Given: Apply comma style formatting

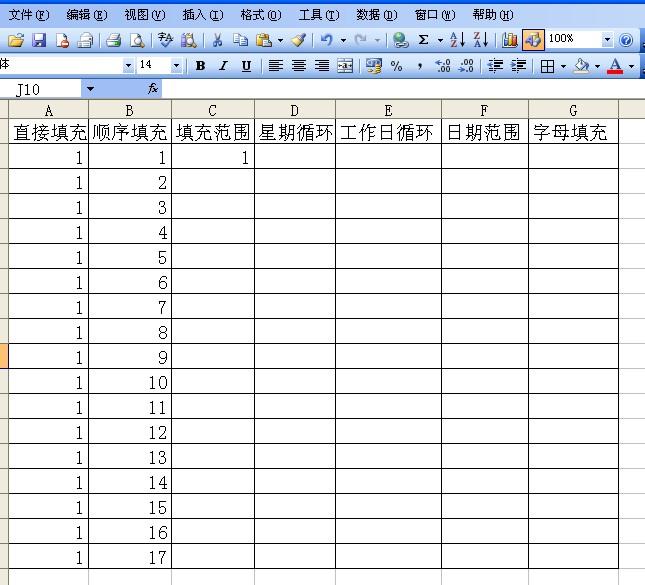Looking at the screenshot, I should pyautogui.click(x=420, y=65).
